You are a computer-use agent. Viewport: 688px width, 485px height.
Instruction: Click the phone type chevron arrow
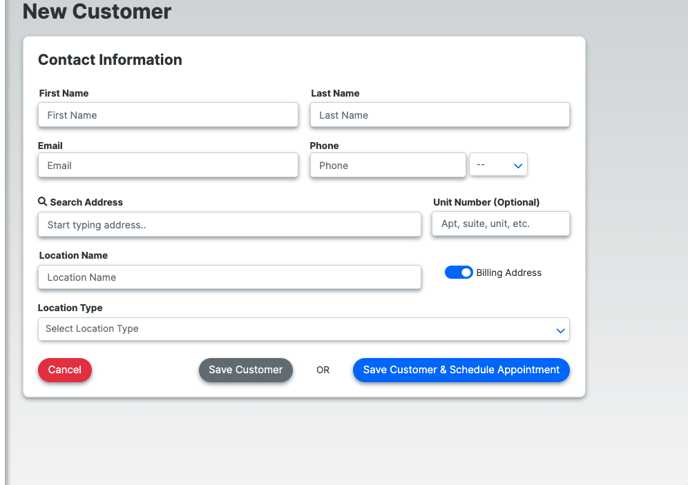pyautogui.click(x=518, y=166)
